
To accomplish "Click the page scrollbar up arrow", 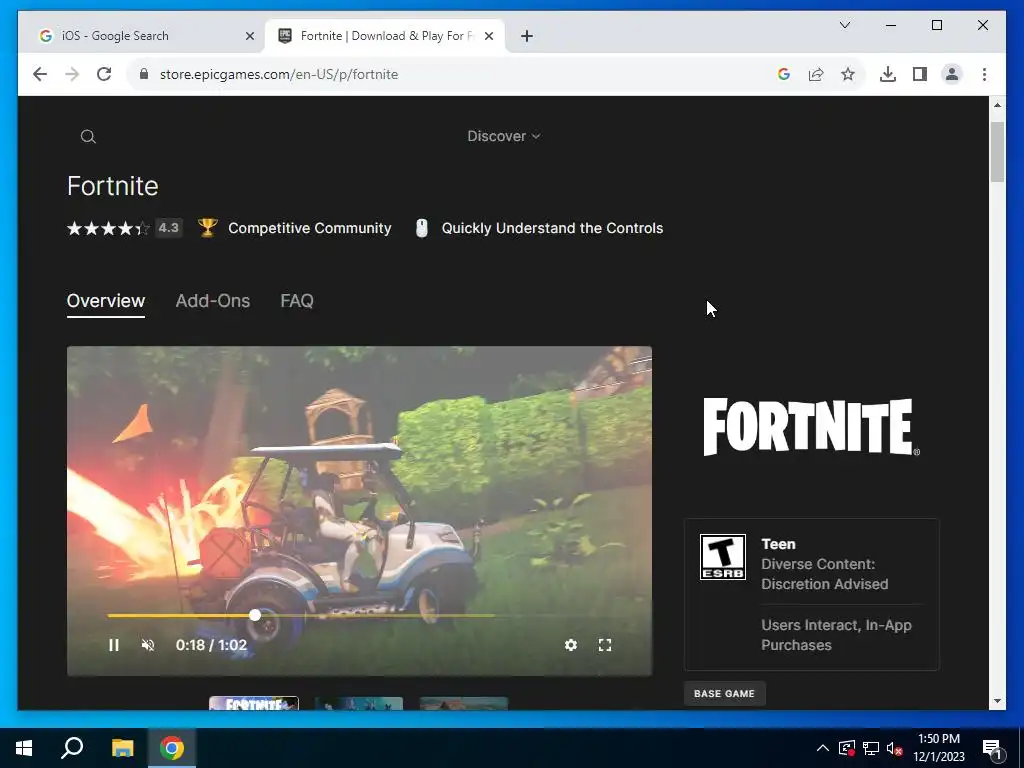I will 997,104.
